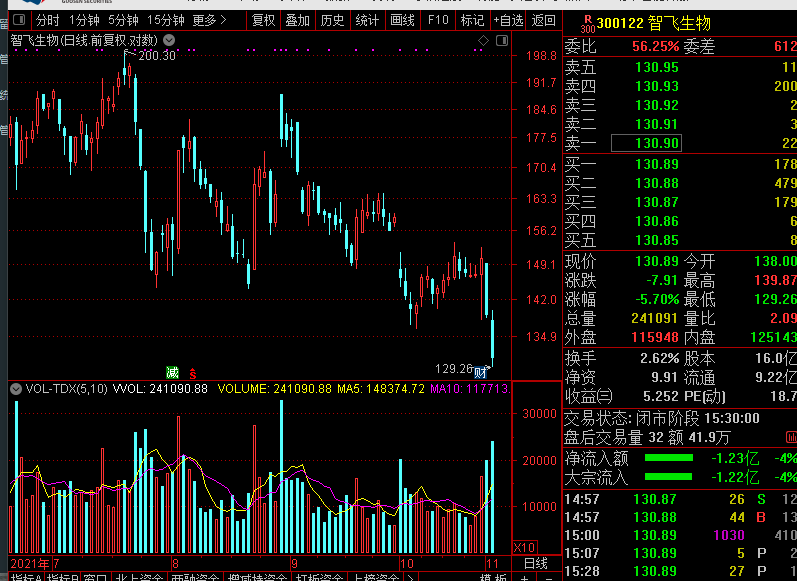Click 买五 price 130.85

pyautogui.click(x=657, y=240)
